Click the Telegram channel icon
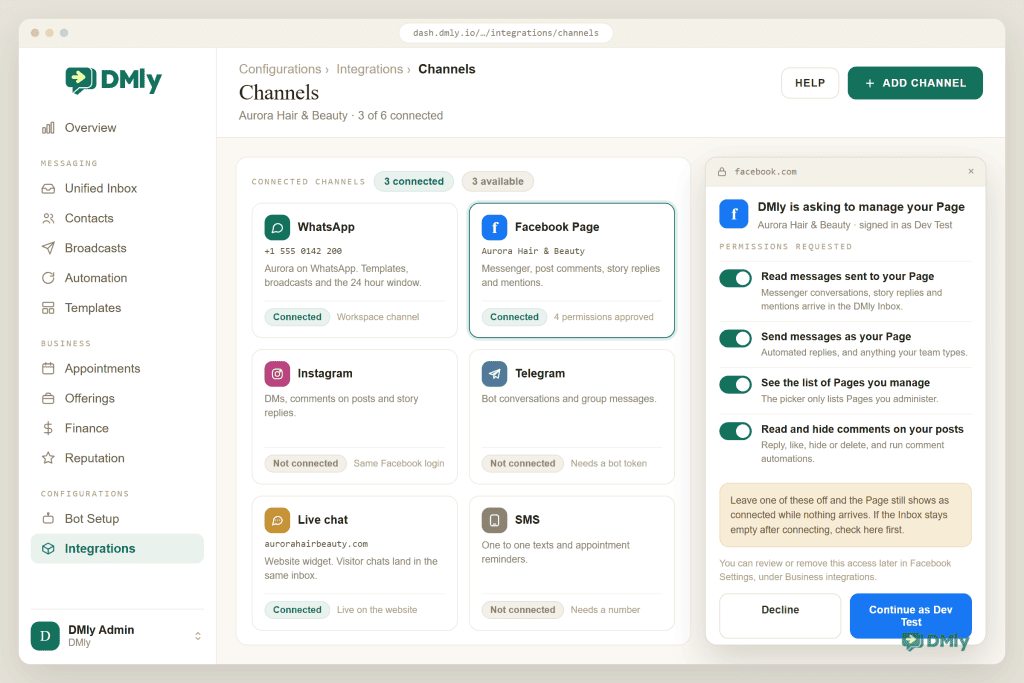The height and width of the screenshot is (683, 1024). pos(494,374)
